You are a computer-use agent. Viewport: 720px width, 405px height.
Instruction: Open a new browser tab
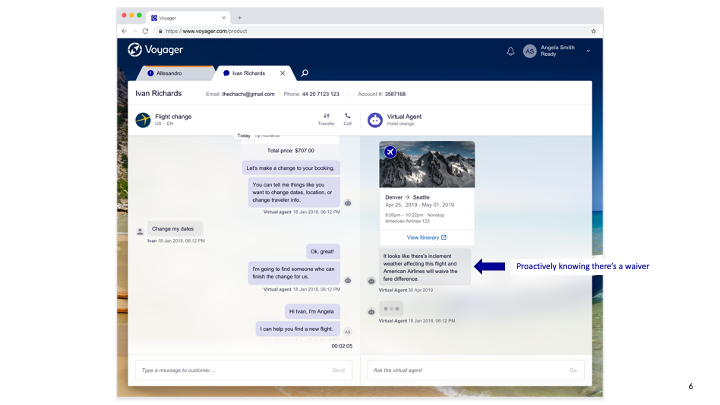point(239,18)
